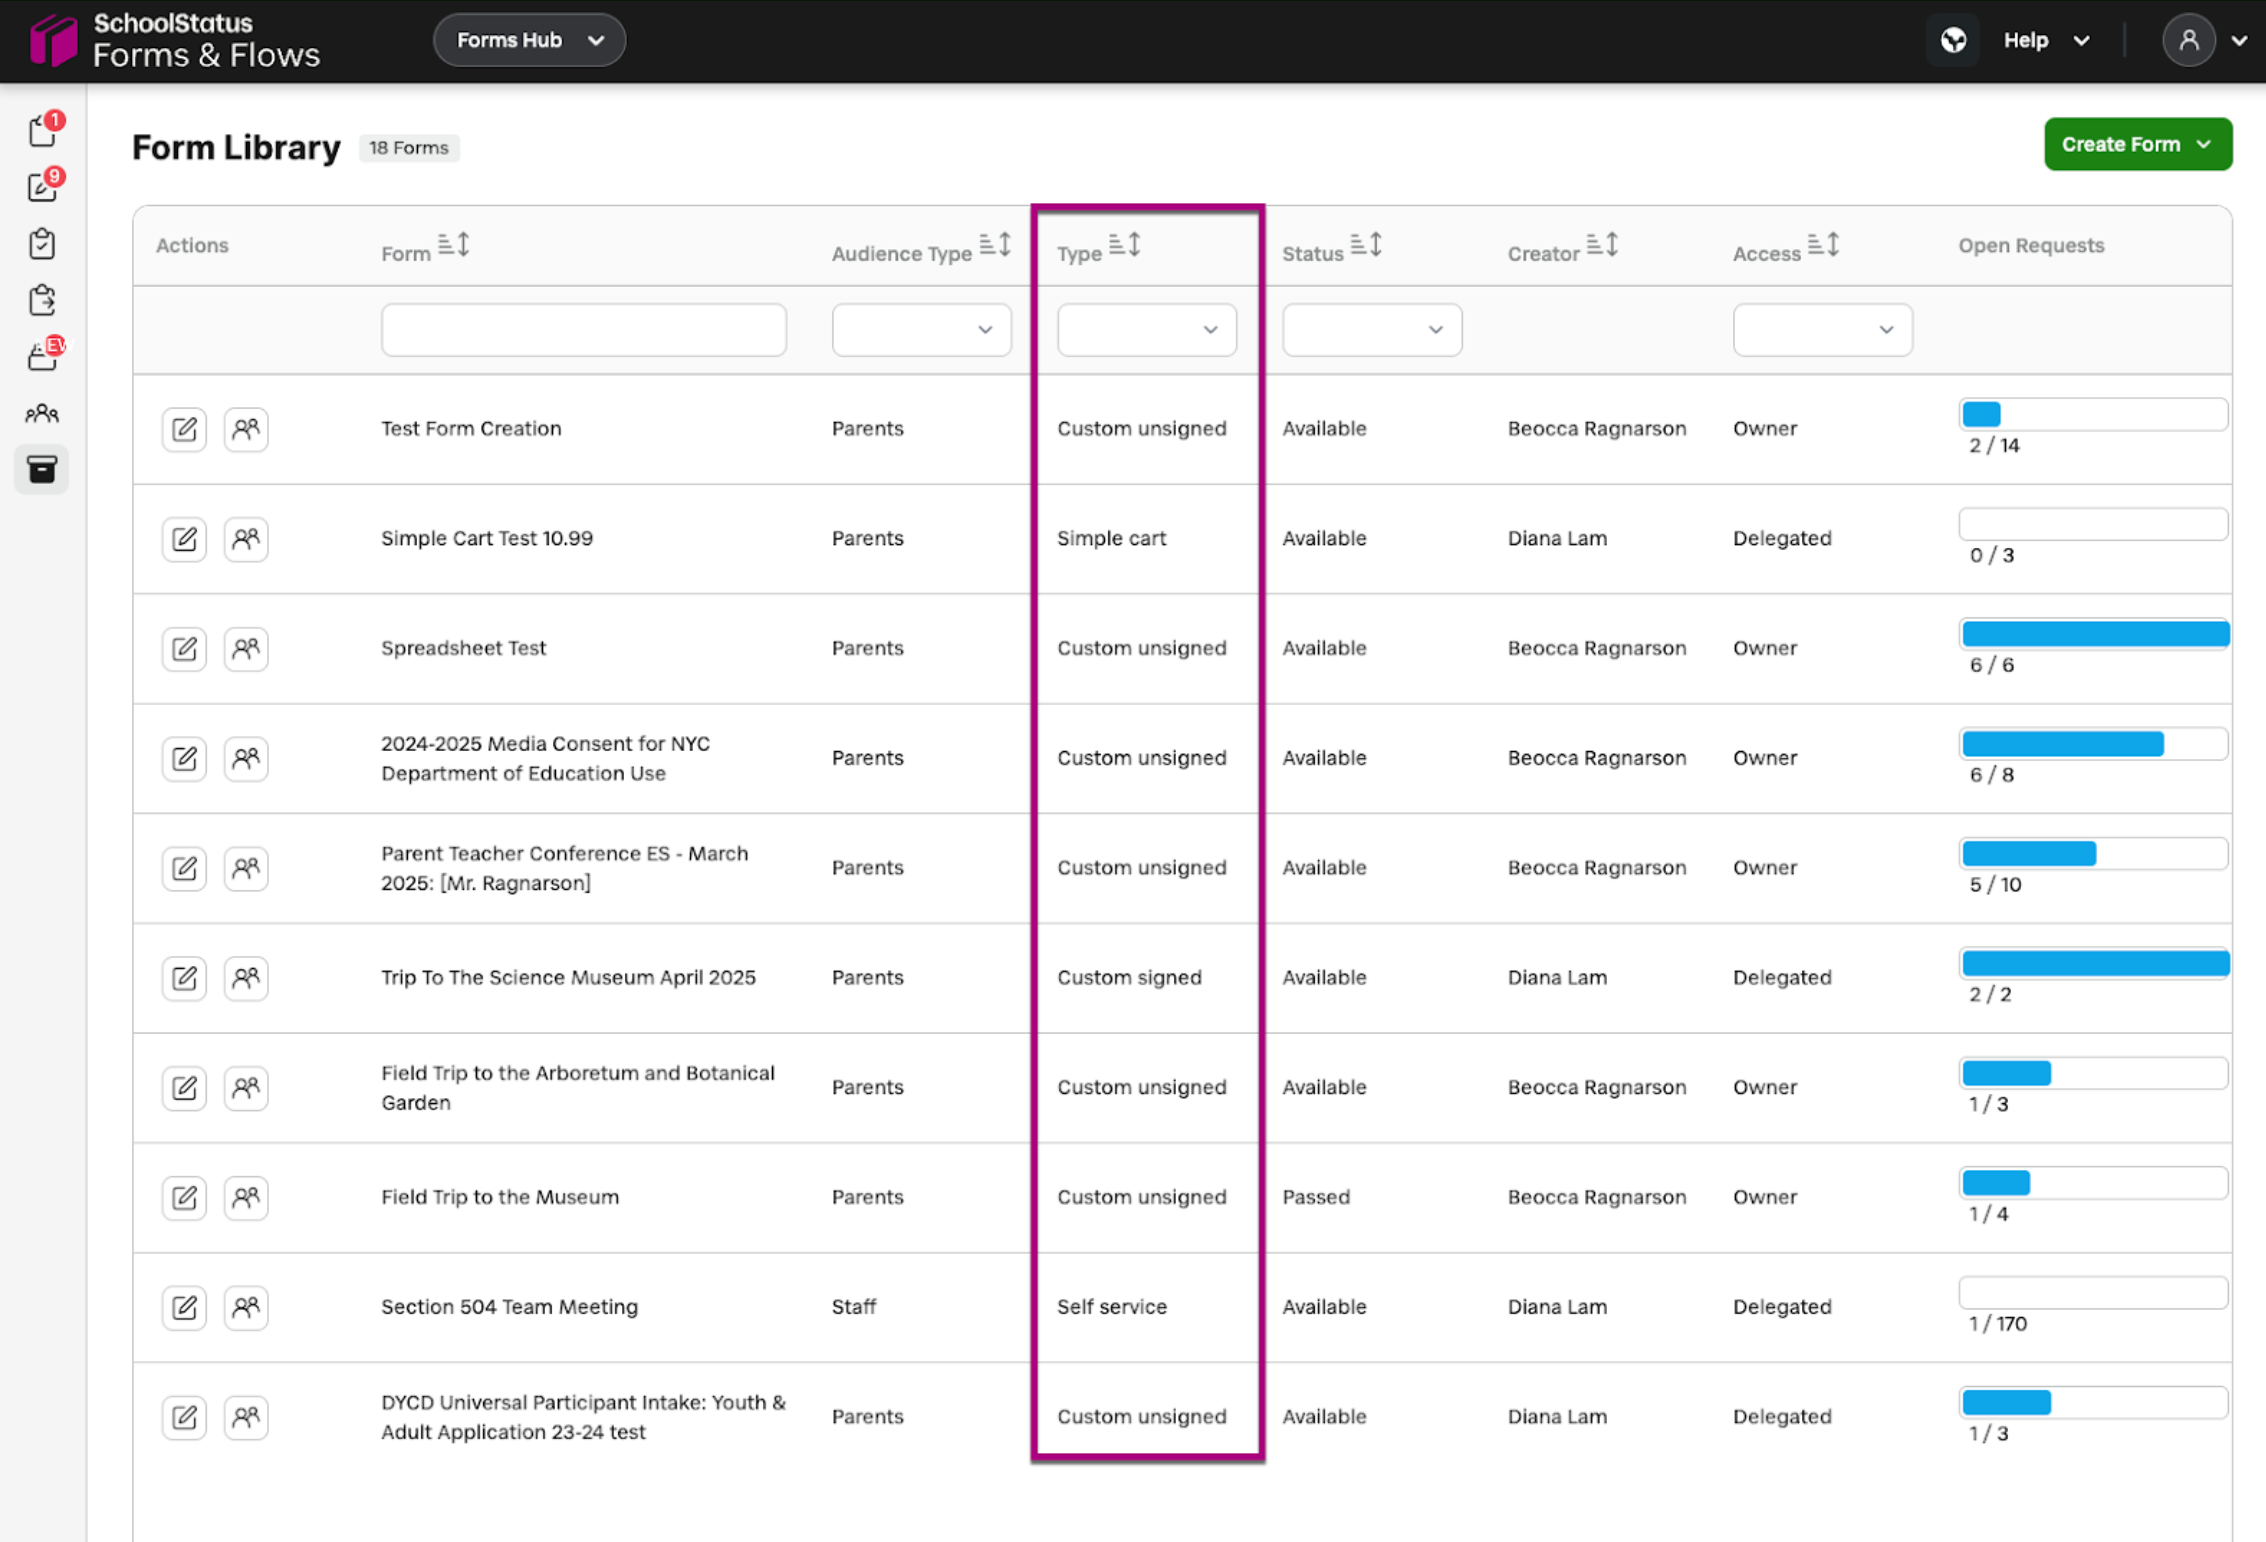The height and width of the screenshot is (1542, 2266).
Task: Click the Custom signed type cell
Action: [x=1129, y=977]
